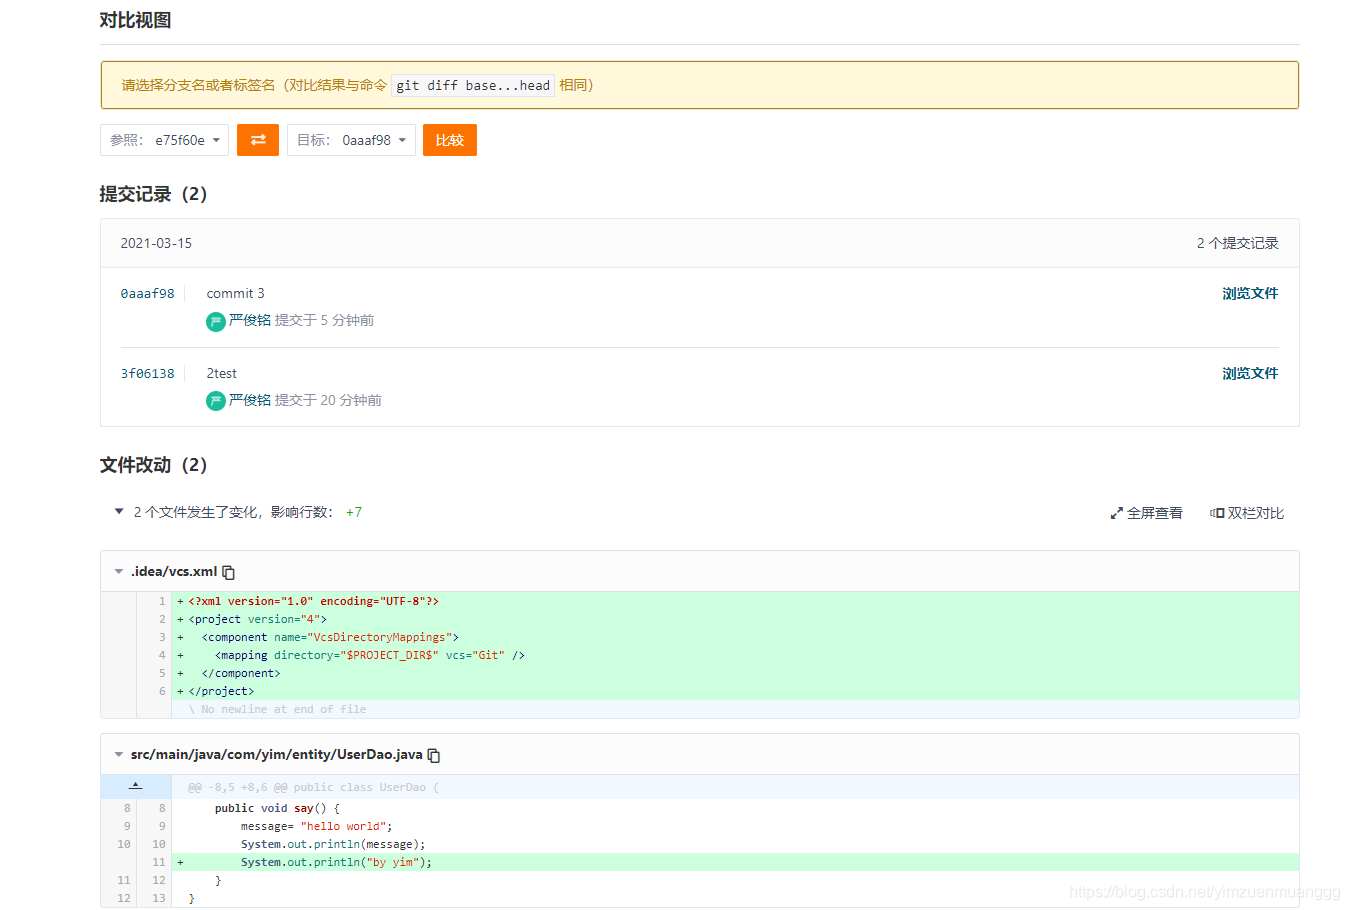
Task: Click 'No newline at end of file'
Action: 278,709
